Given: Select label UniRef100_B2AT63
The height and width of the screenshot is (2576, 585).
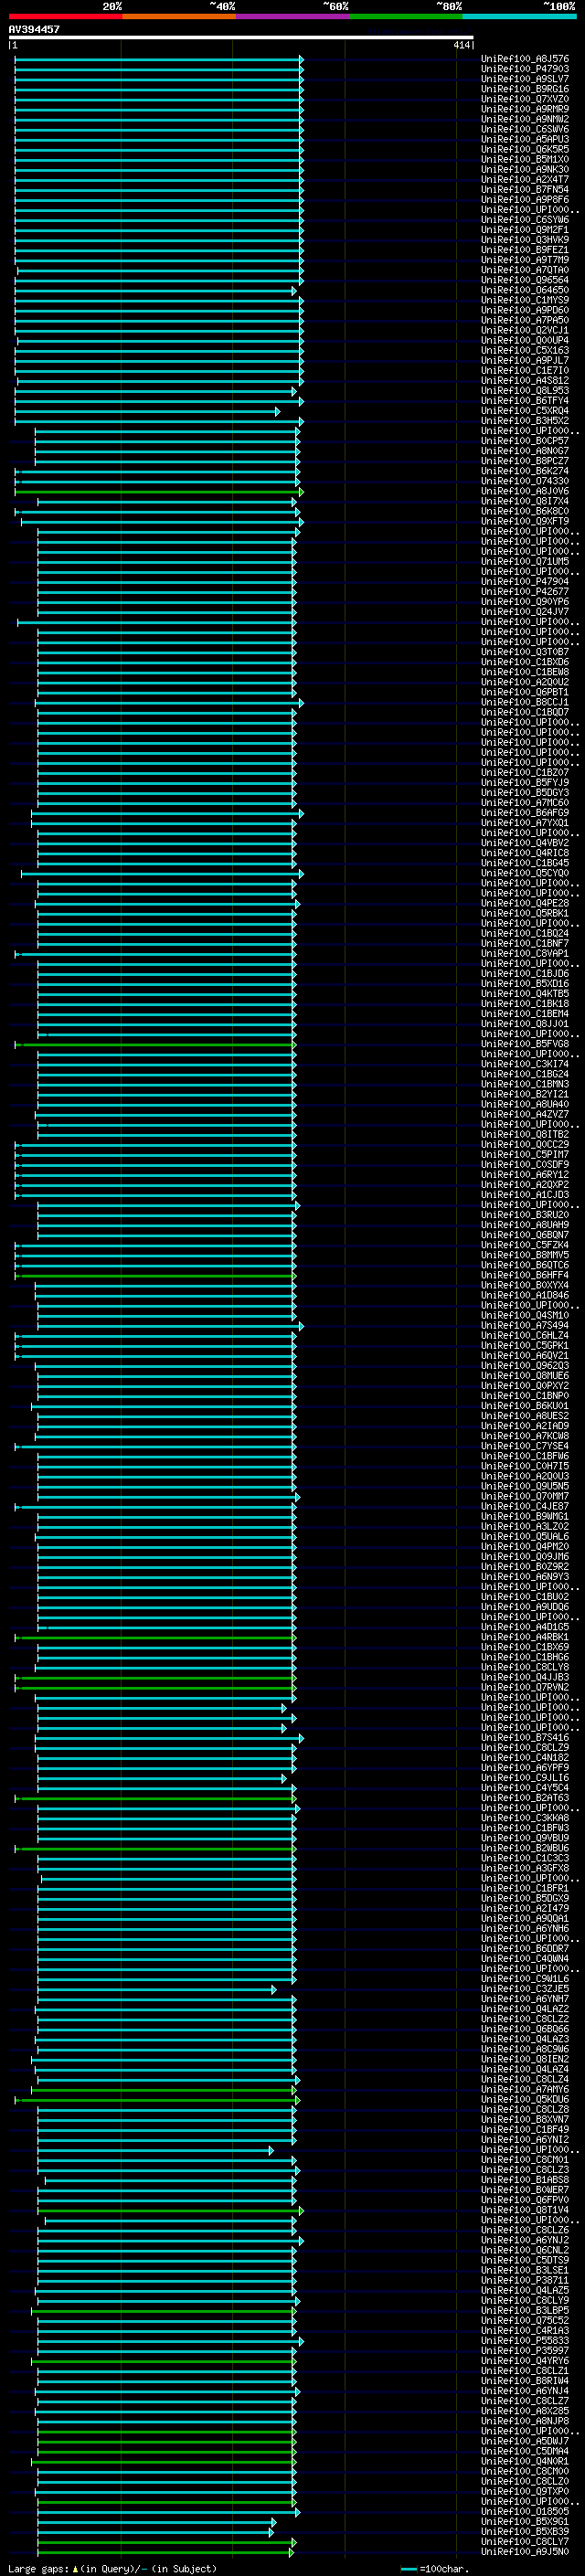Looking at the screenshot, I should coord(525,1798).
